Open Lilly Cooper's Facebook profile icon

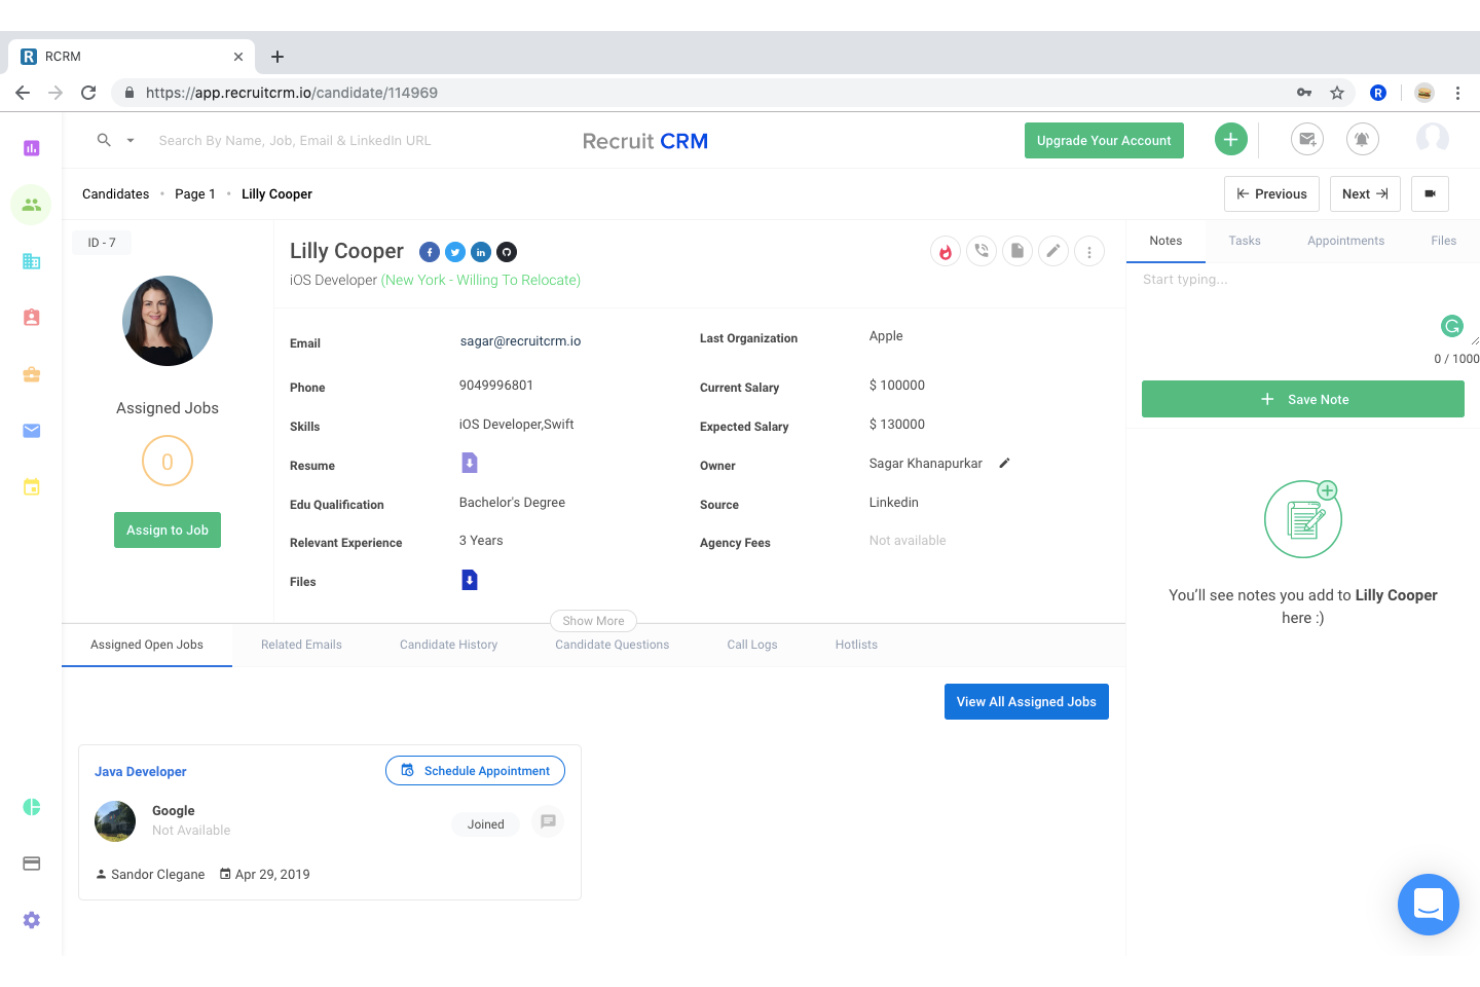tap(429, 252)
